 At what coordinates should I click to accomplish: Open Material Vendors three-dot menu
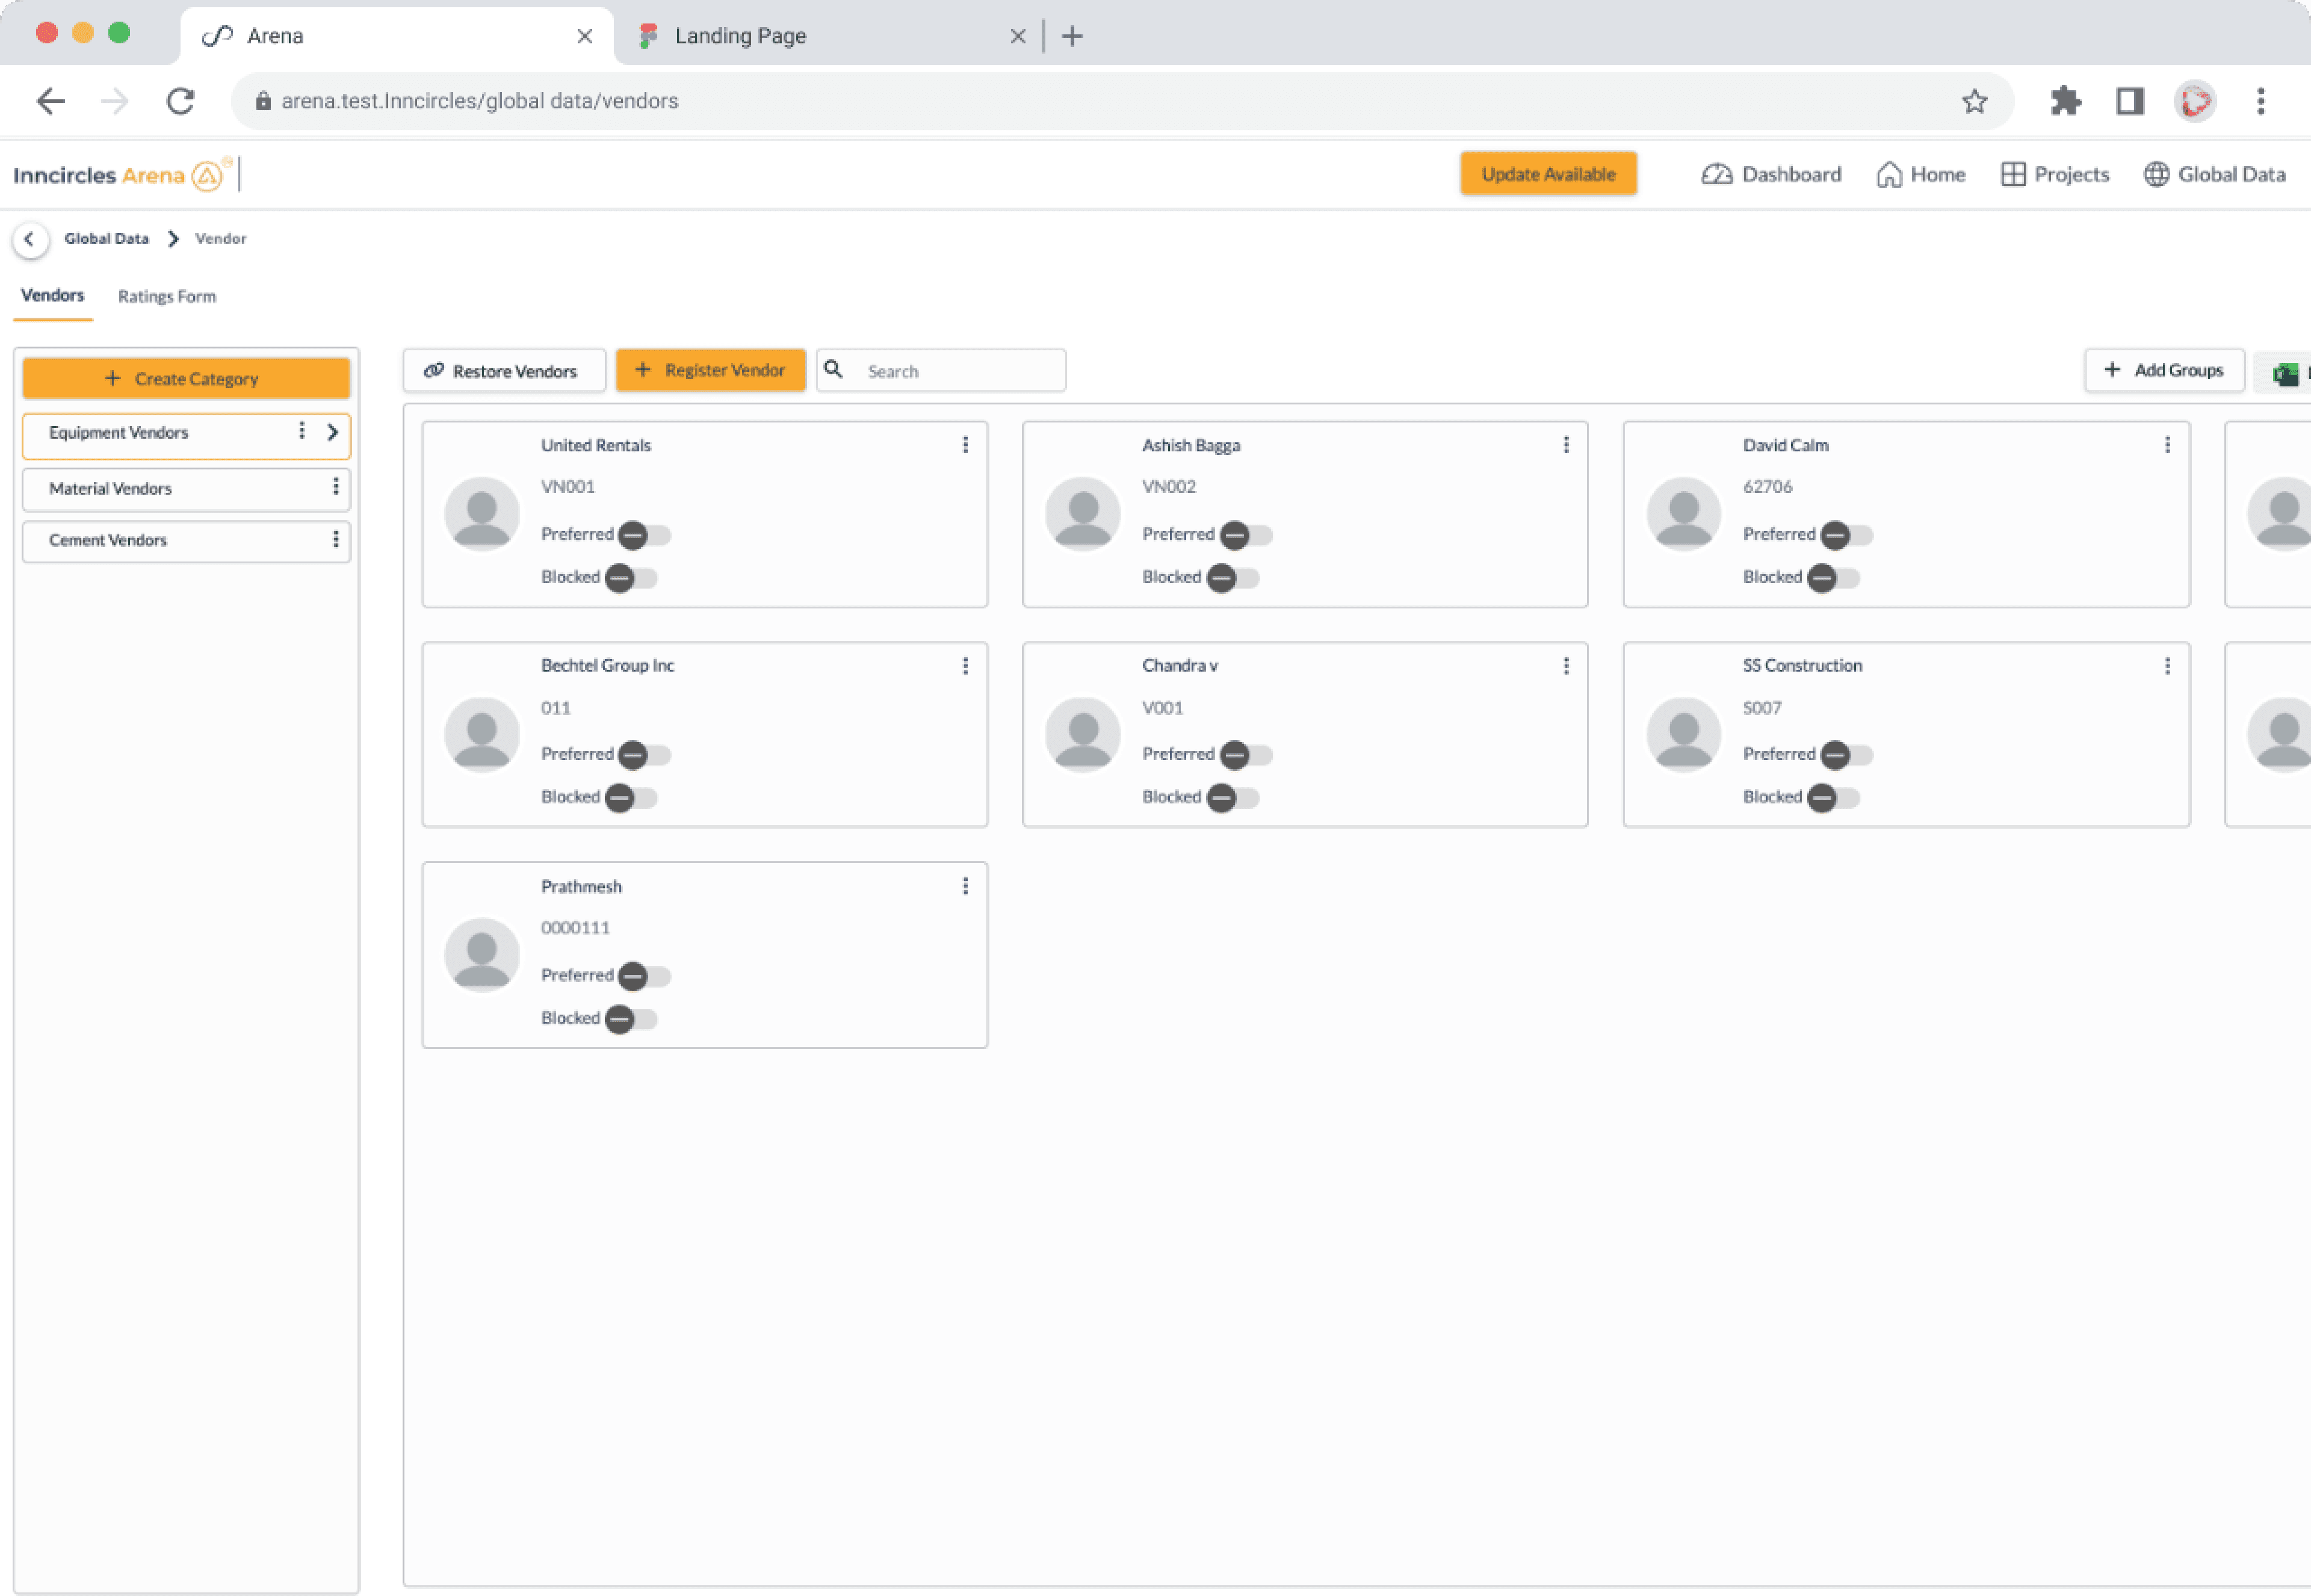pos(336,487)
